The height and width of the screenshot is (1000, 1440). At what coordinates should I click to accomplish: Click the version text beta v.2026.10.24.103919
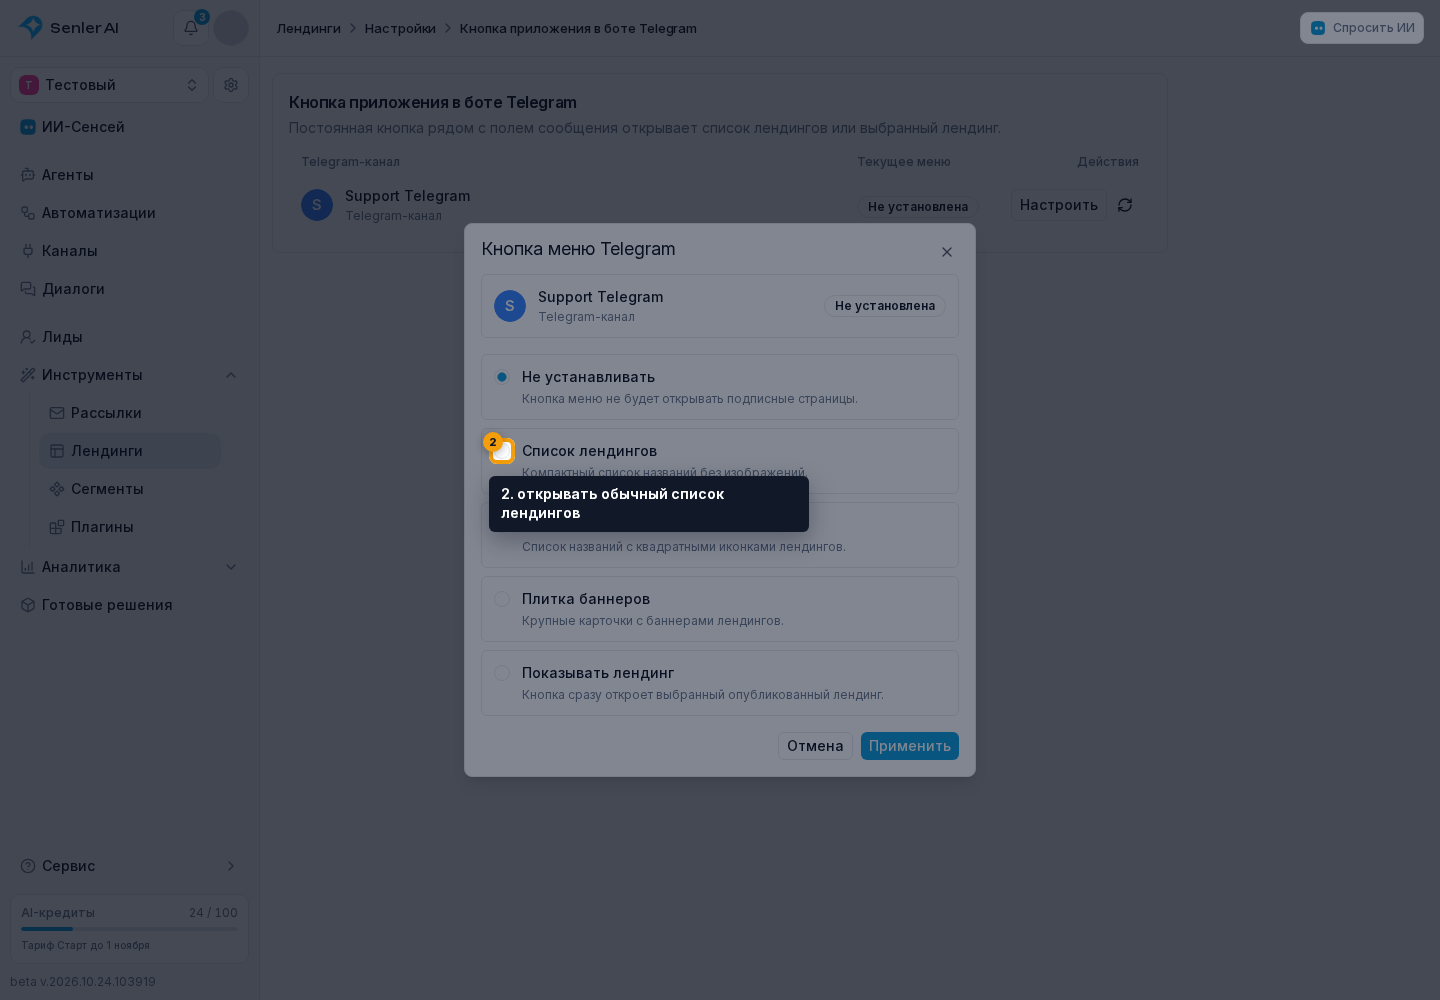[x=83, y=982]
